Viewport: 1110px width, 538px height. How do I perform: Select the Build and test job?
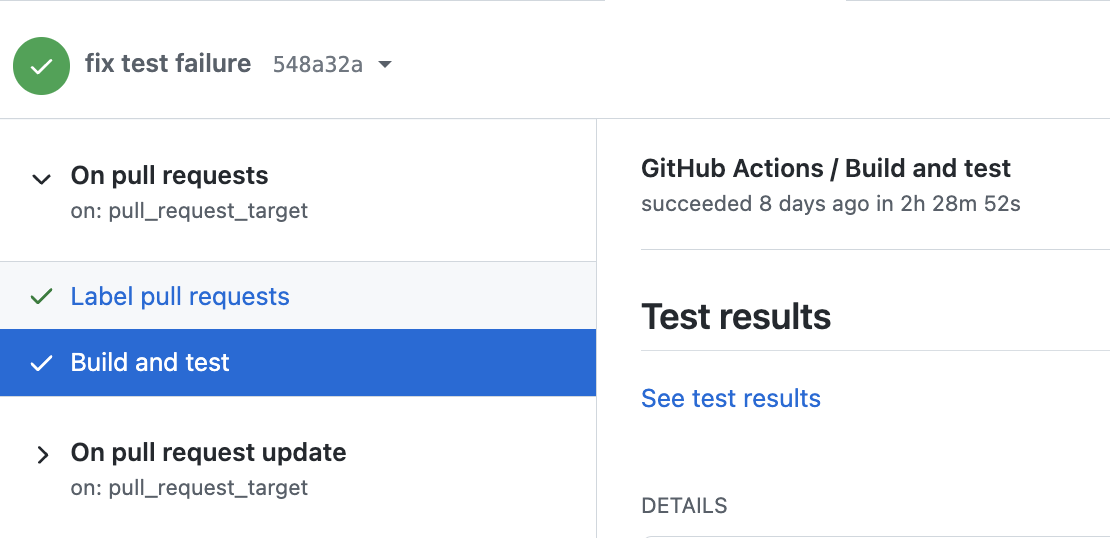[150, 362]
